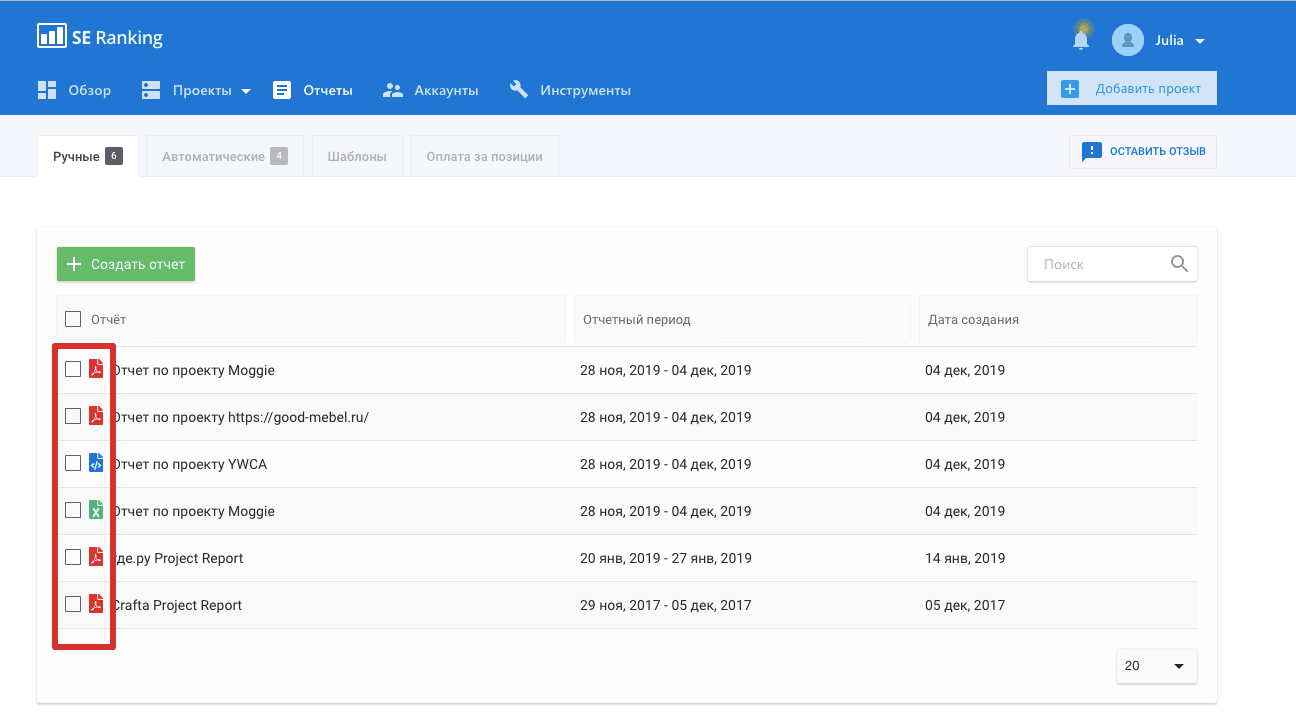1296x725 pixels.
Task: Click the PDF icon of the Crafta Project Report
Action: click(96, 604)
